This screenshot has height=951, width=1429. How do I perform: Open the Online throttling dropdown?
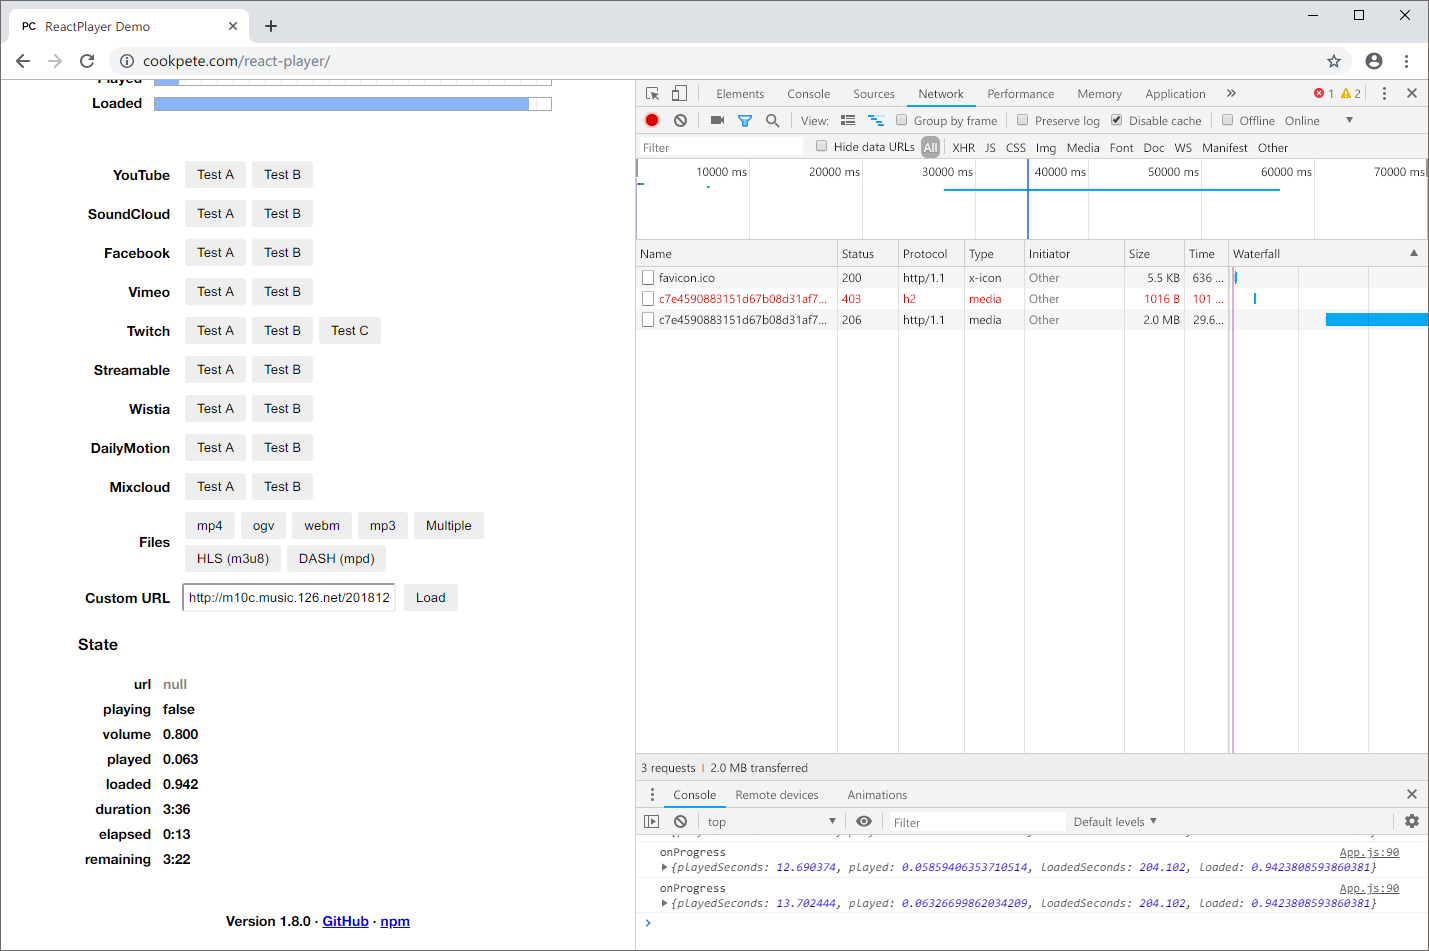click(1313, 120)
